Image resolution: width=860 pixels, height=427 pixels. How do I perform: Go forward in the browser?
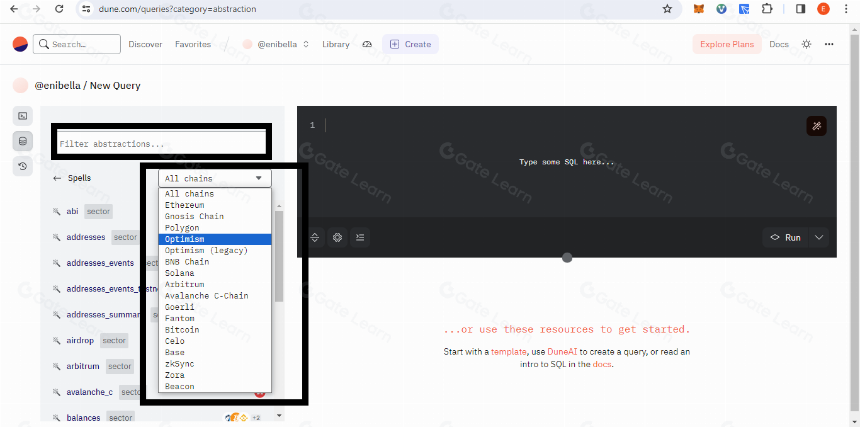coord(36,9)
